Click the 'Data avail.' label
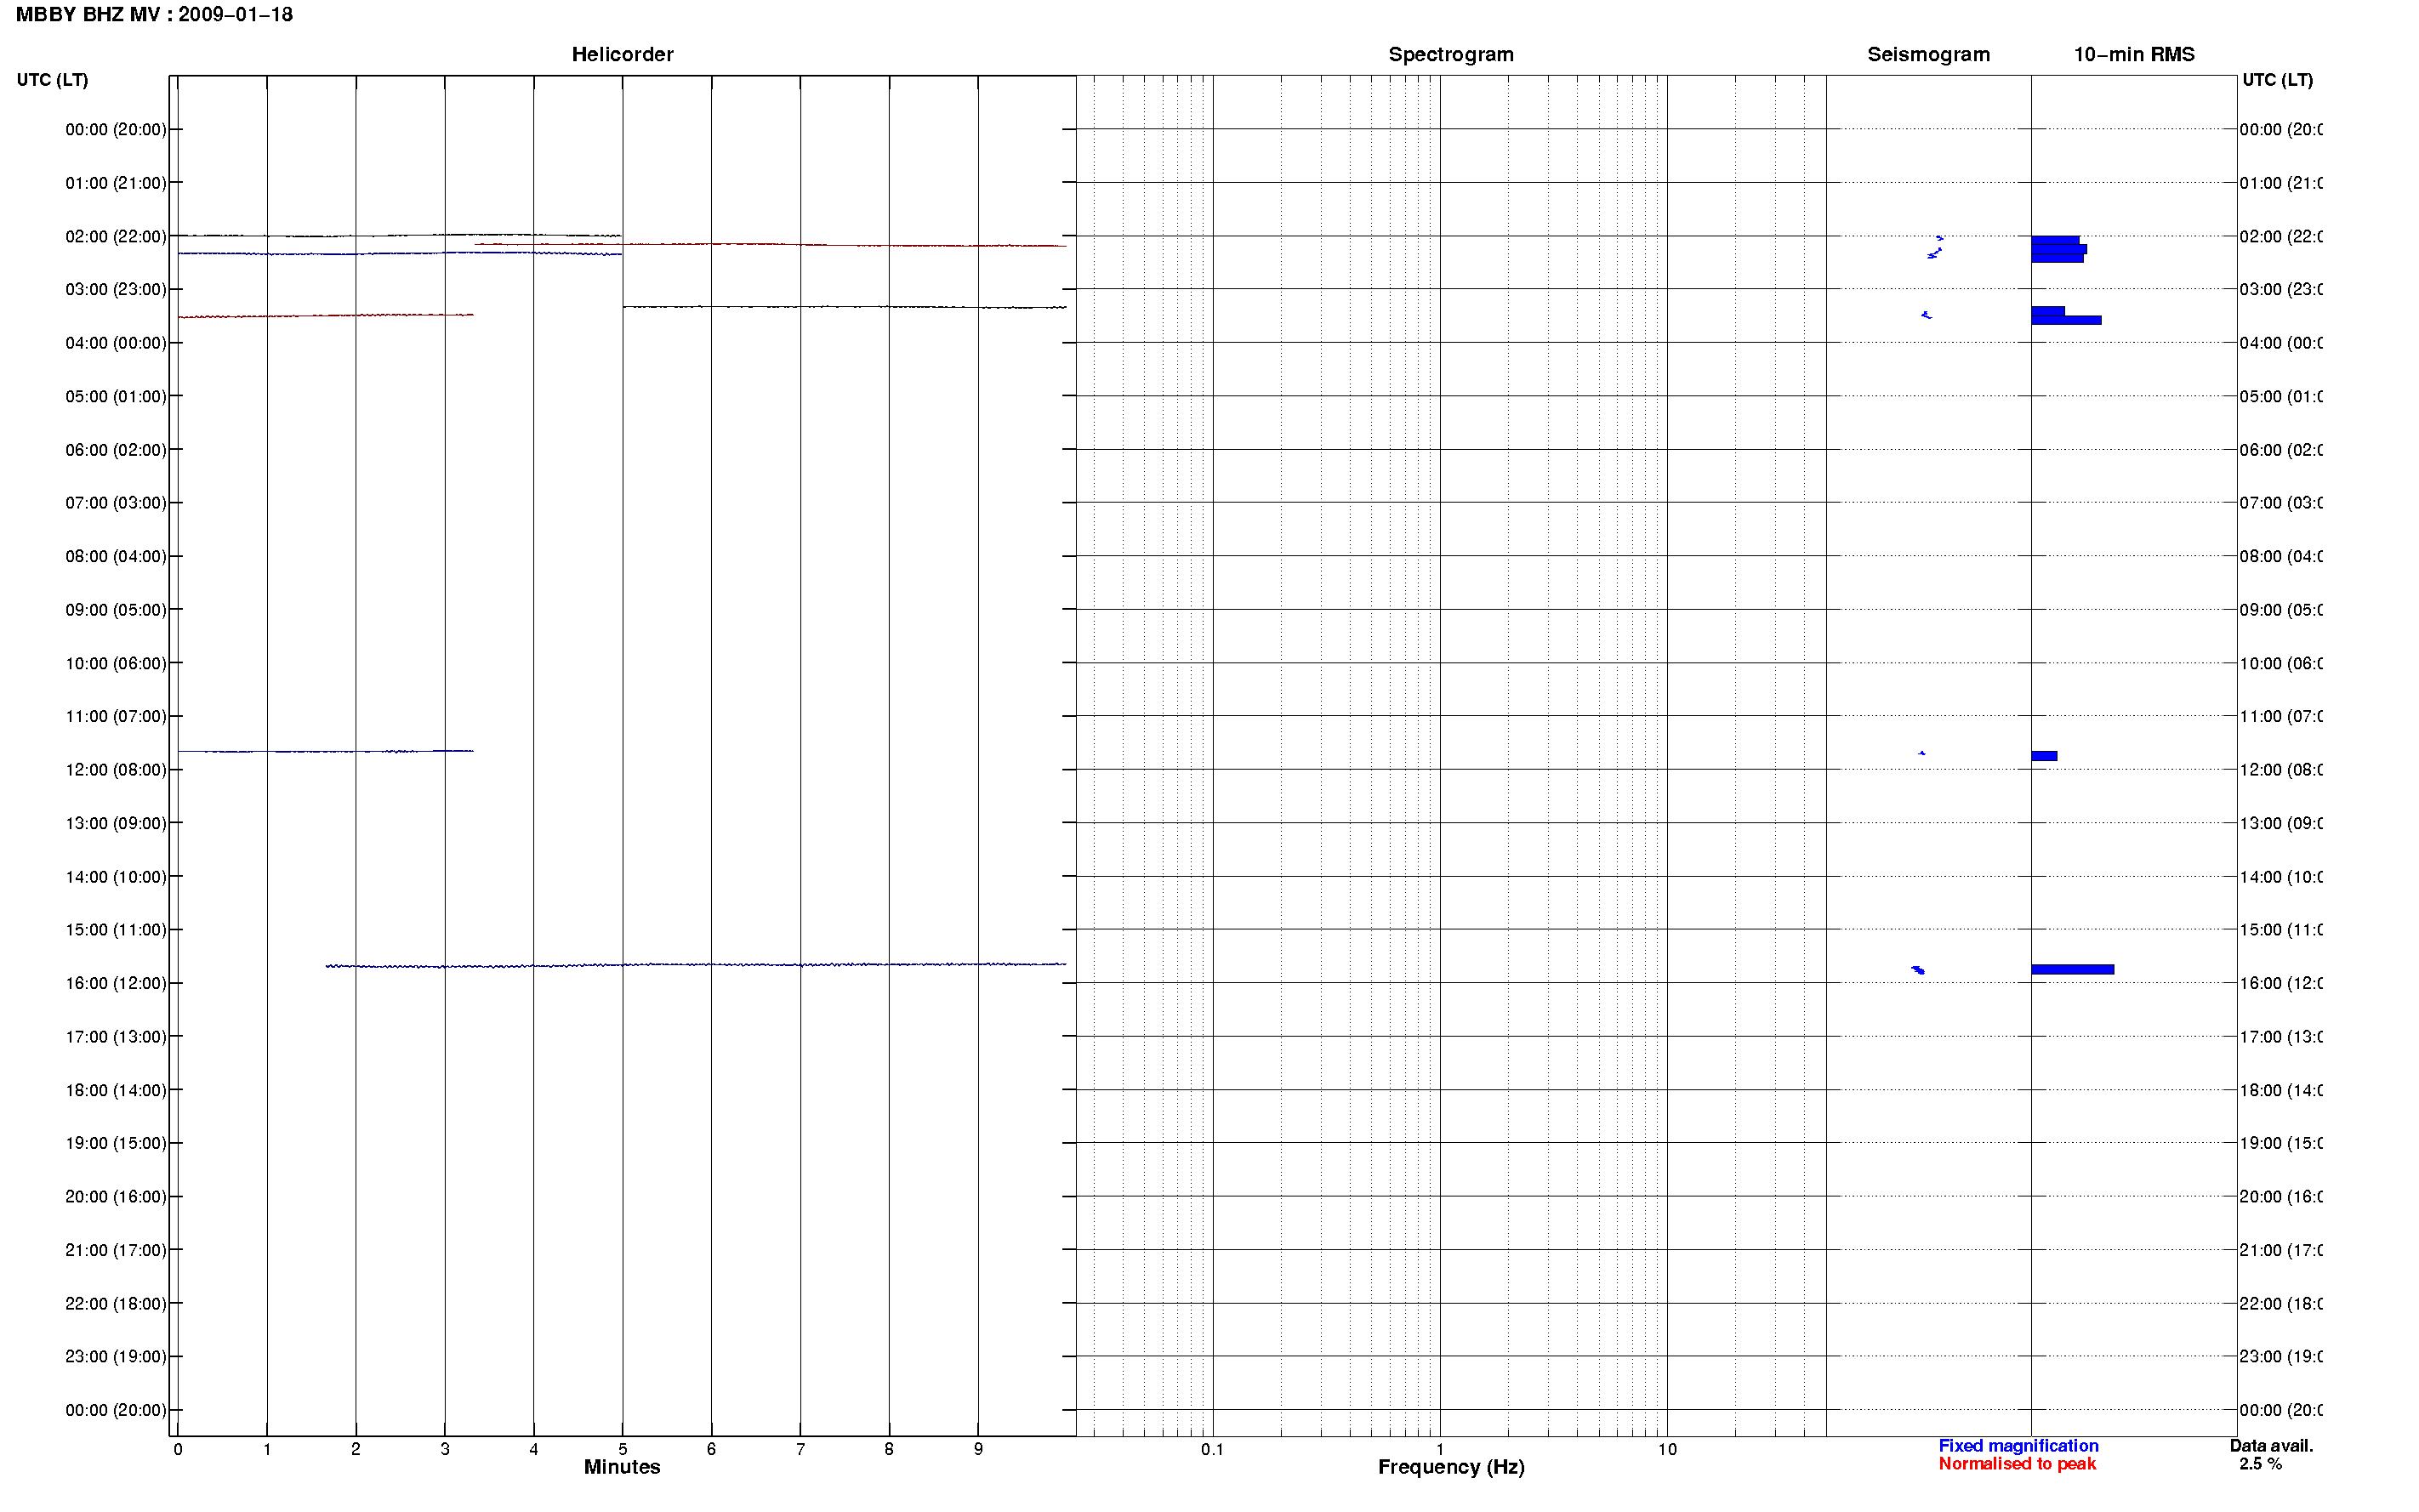The image size is (2419, 1512). pyautogui.click(x=2271, y=1446)
